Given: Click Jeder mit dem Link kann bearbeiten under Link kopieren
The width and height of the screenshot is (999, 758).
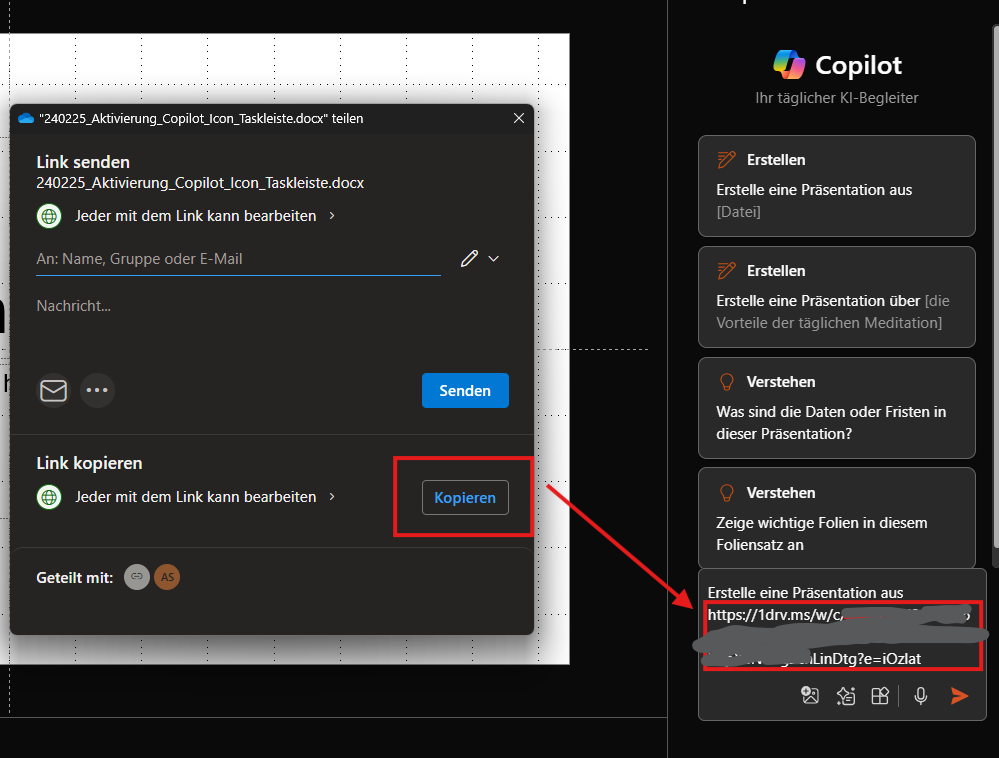Looking at the screenshot, I should 196,497.
